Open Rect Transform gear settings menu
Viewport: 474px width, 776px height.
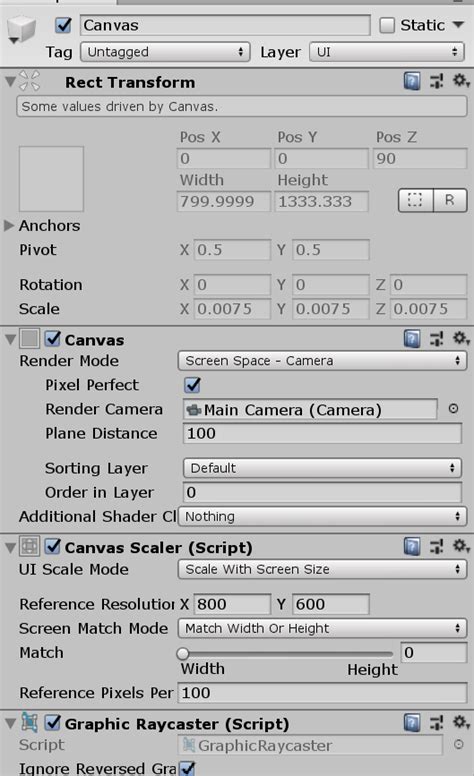coord(461,81)
